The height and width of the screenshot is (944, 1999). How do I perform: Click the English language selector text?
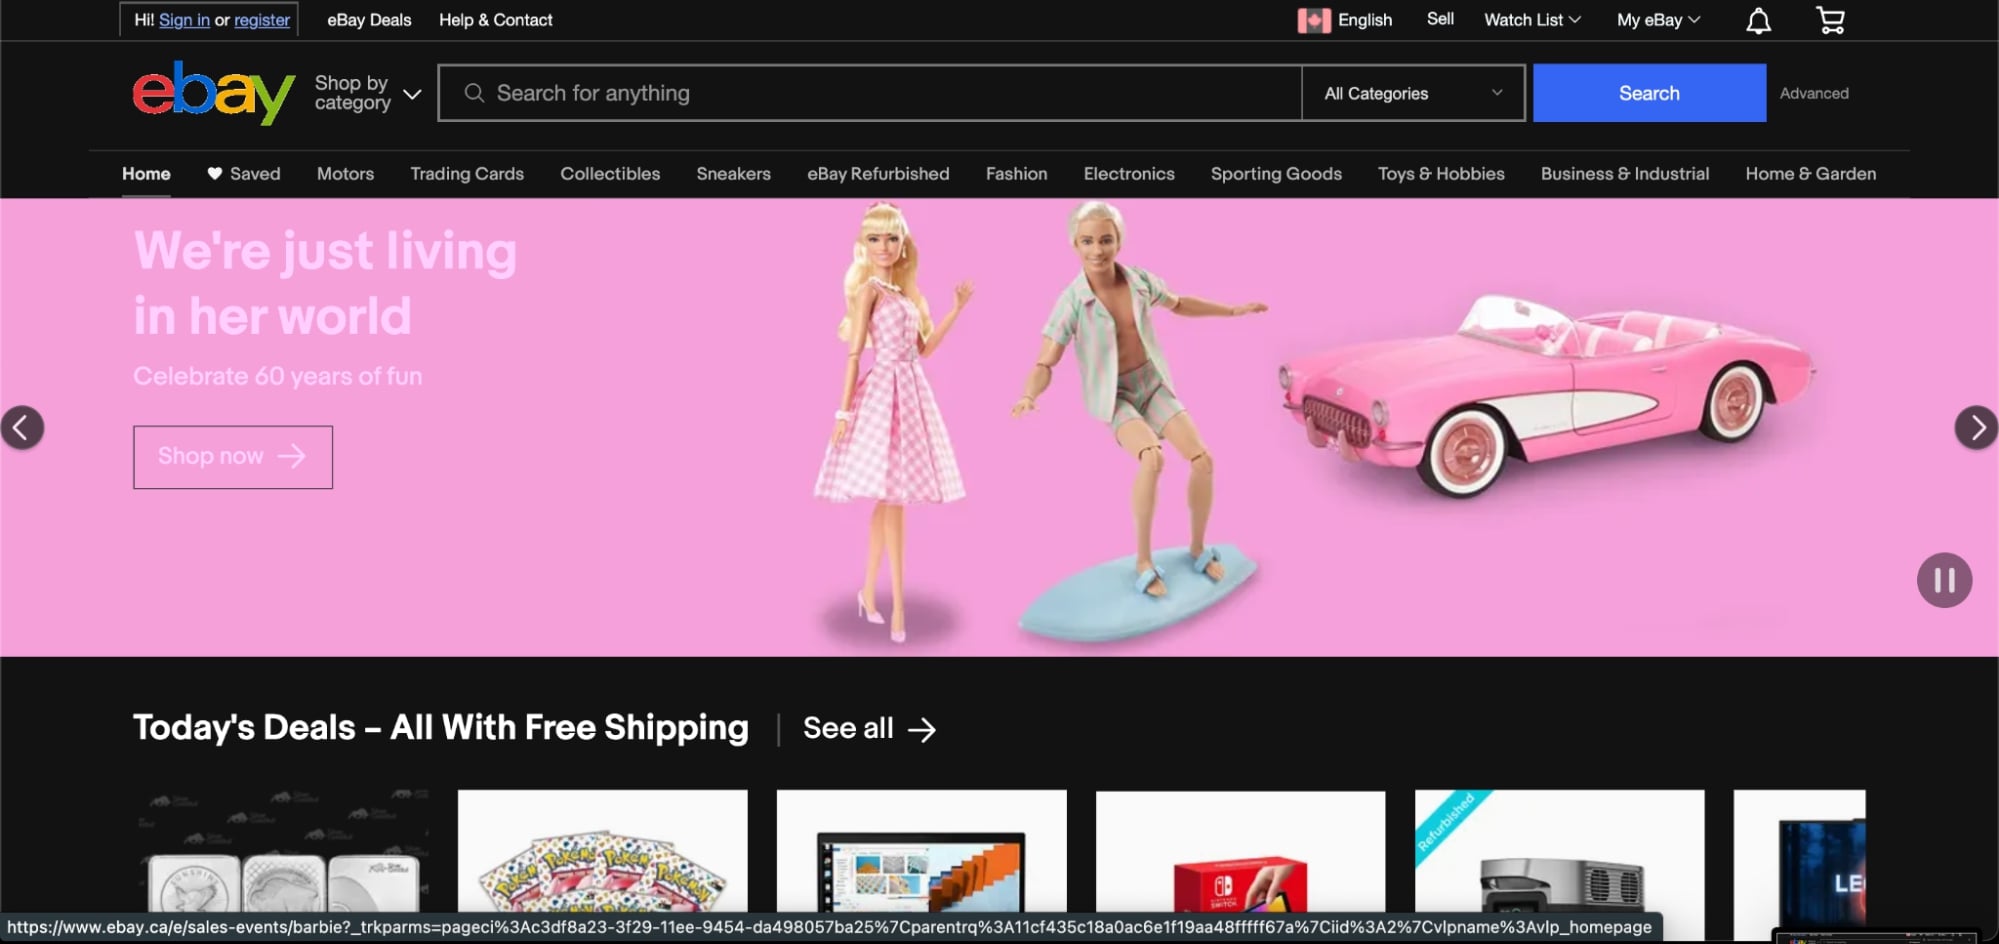pyautogui.click(x=1365, y=20)
